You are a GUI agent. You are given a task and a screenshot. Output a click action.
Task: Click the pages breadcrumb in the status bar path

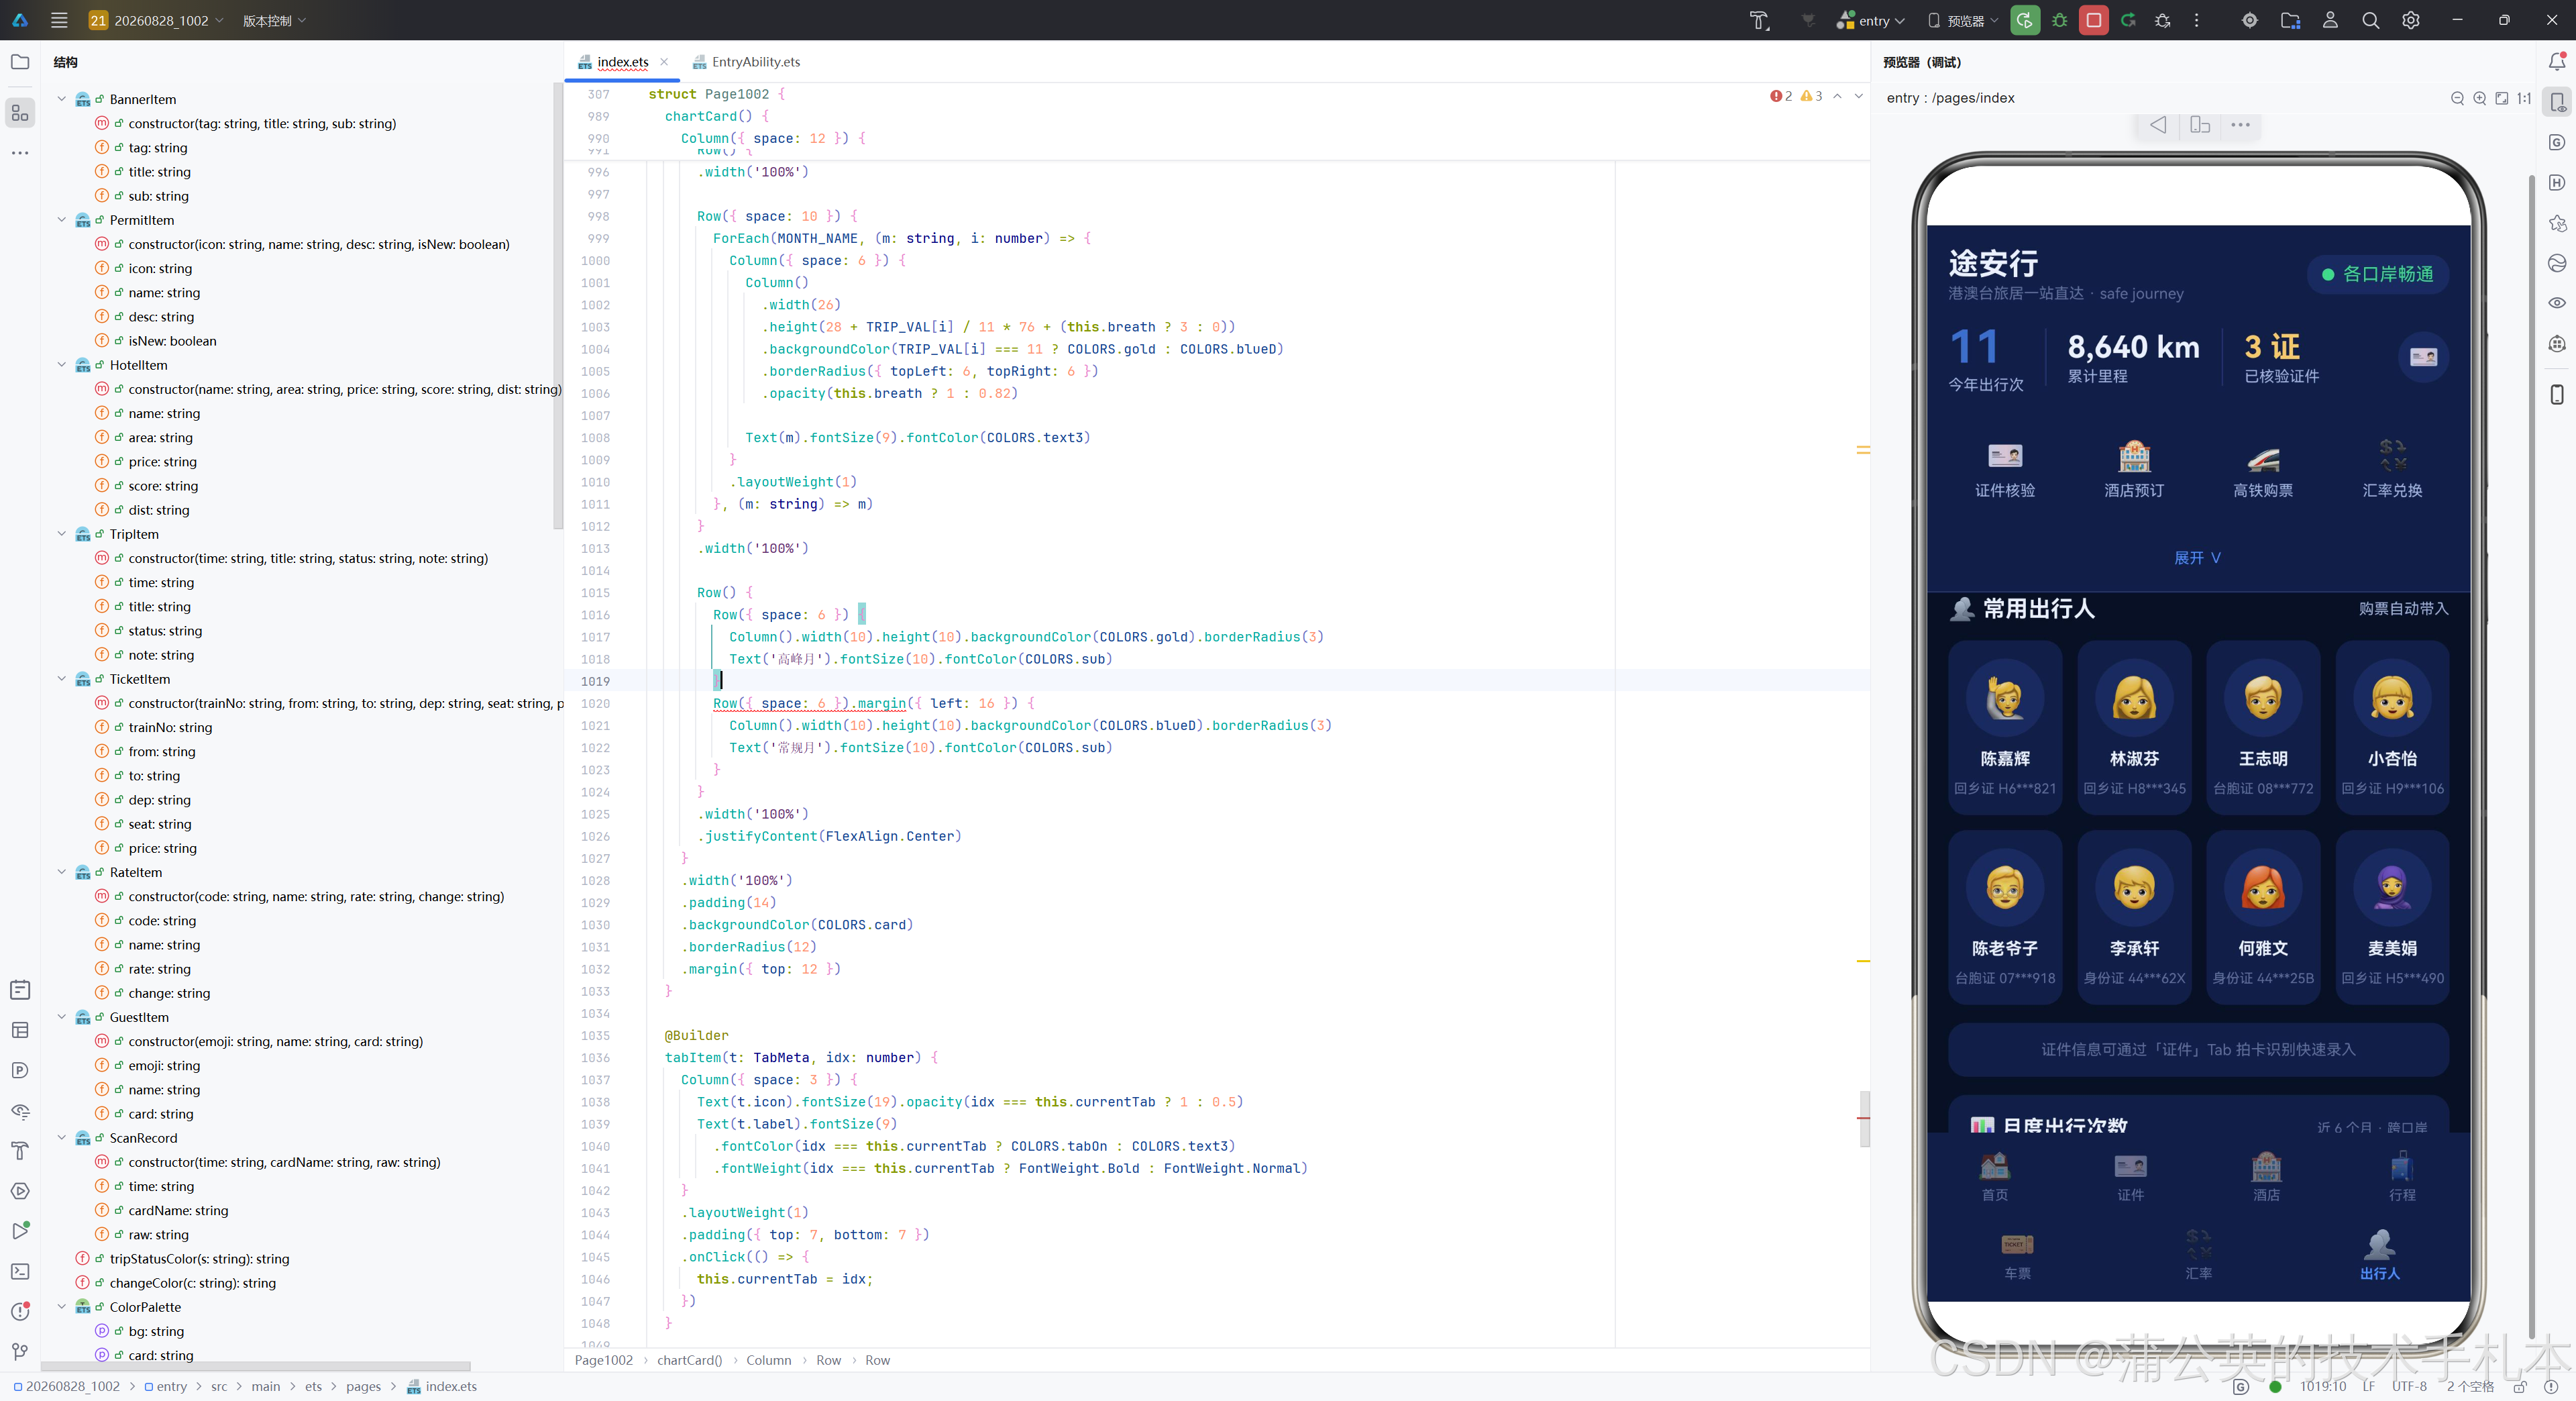[x=363, y=1387]
